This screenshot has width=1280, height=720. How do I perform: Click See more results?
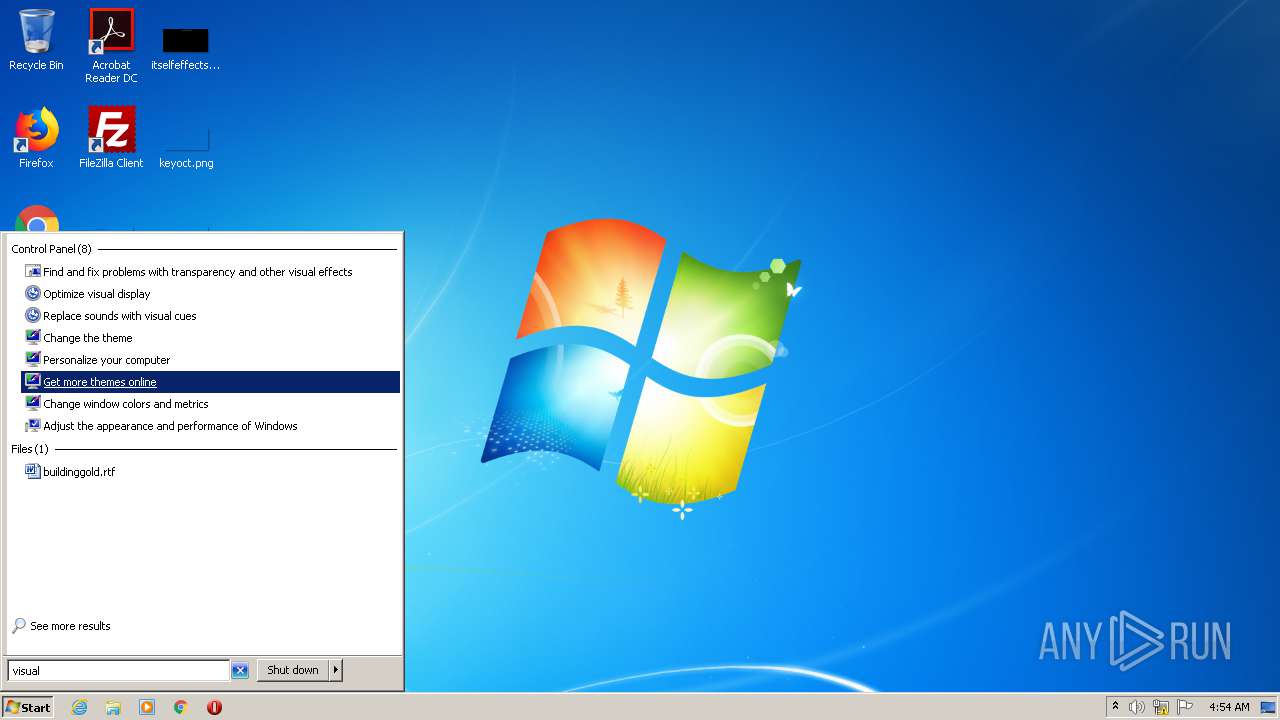[x=70, y=626]
